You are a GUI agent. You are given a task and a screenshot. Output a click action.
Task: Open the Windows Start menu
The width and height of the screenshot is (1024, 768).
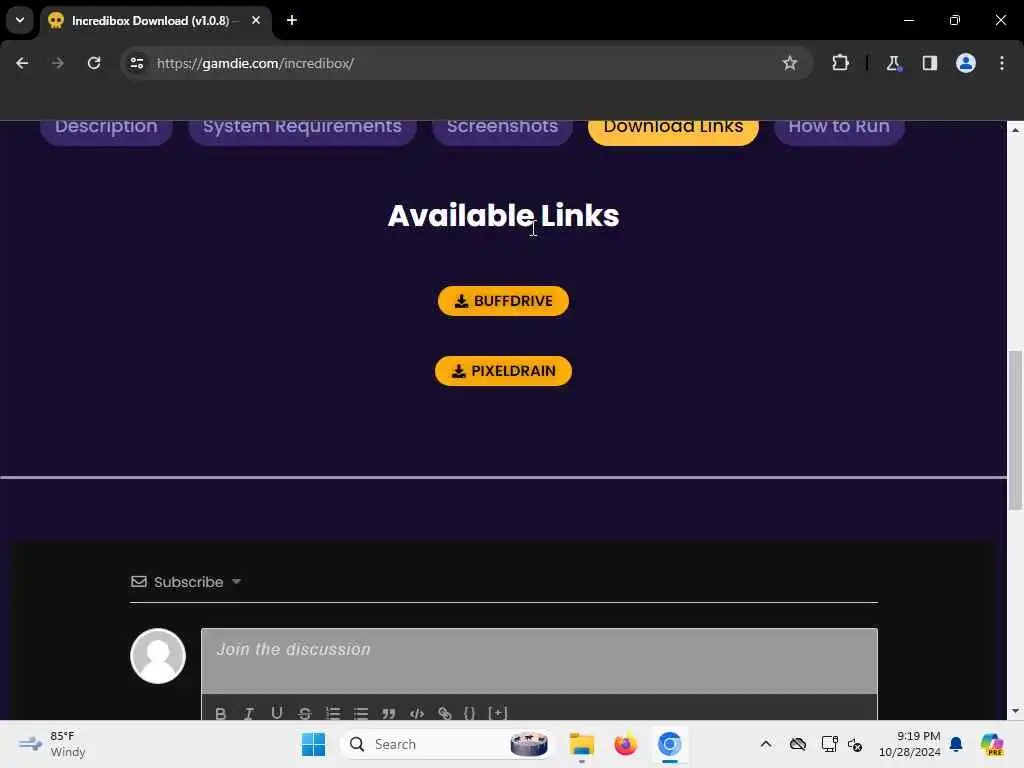point(313,744)
